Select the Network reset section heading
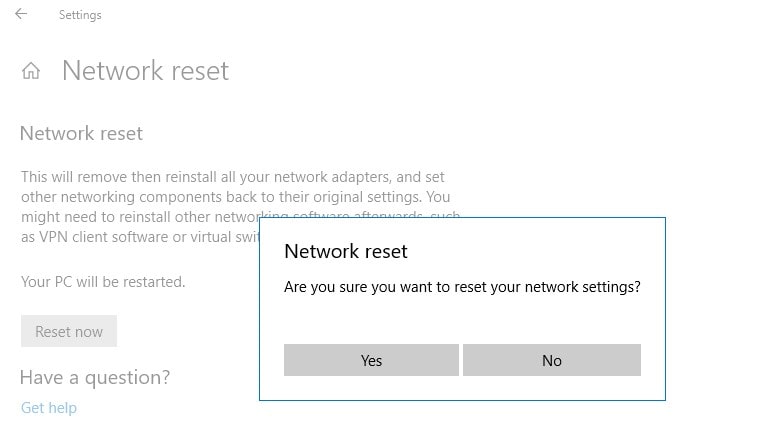 pyautogui.click(x=81, y=133)
